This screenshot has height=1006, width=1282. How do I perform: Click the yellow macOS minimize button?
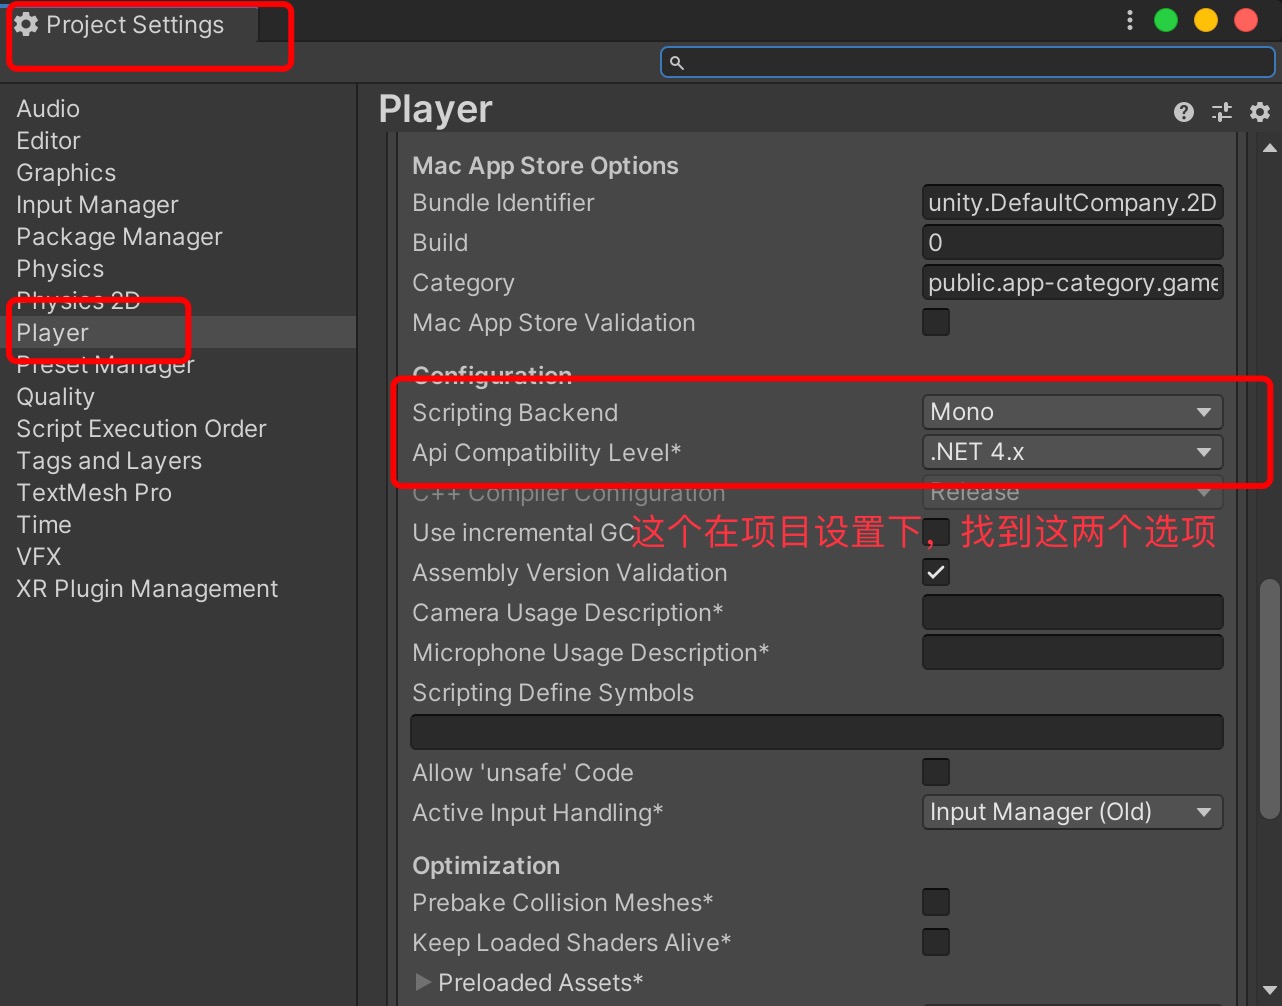1205,19
